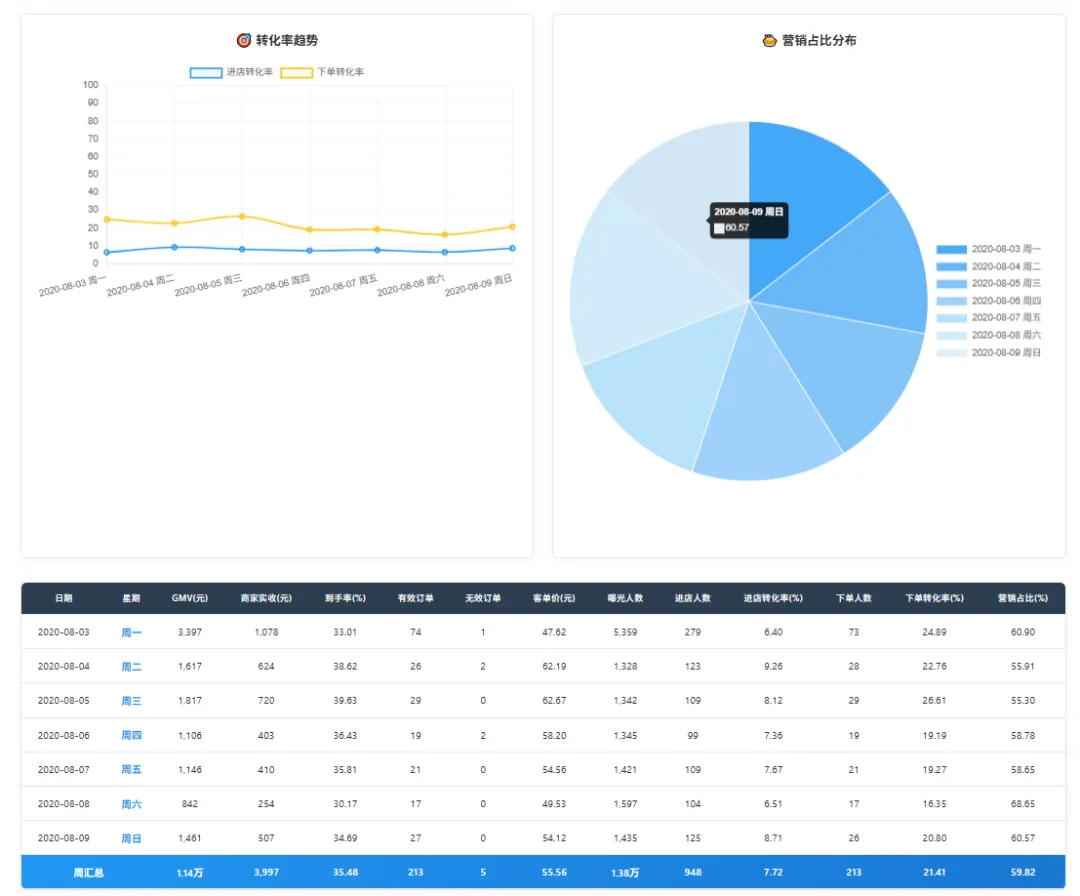
Task: Click 周汇总 label in summary row
Action: click(88, 873)
